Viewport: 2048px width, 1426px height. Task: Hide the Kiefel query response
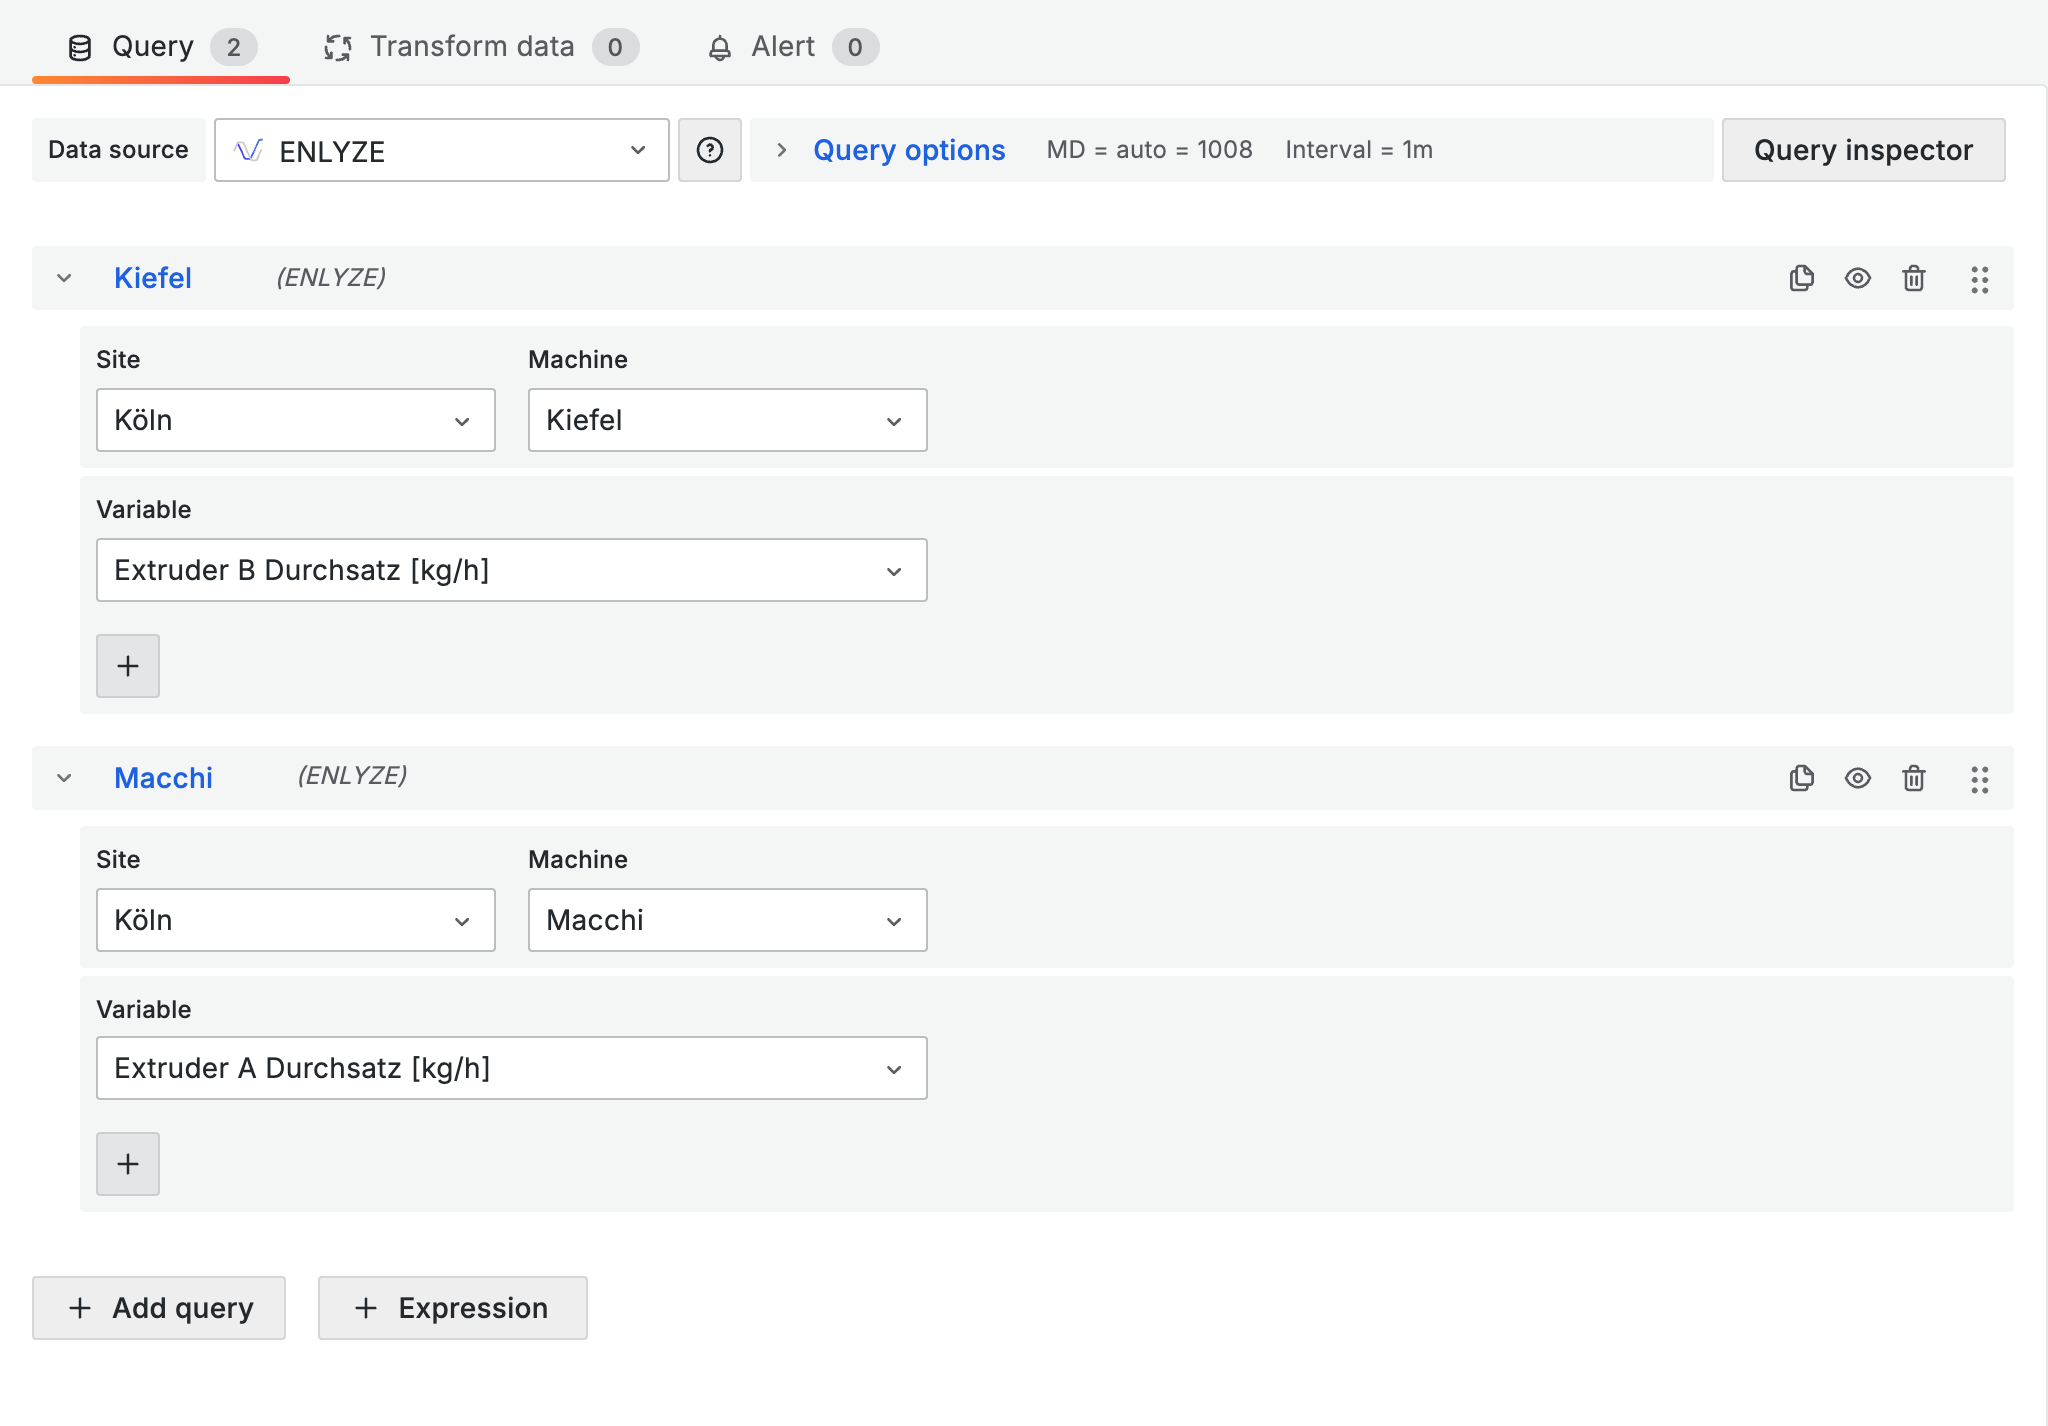coord(1857,278)
